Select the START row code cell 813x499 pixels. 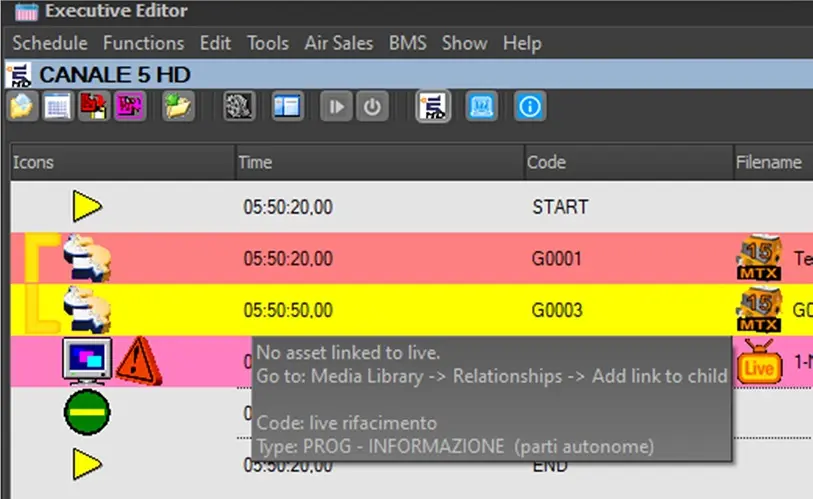[x=560, y=207]
